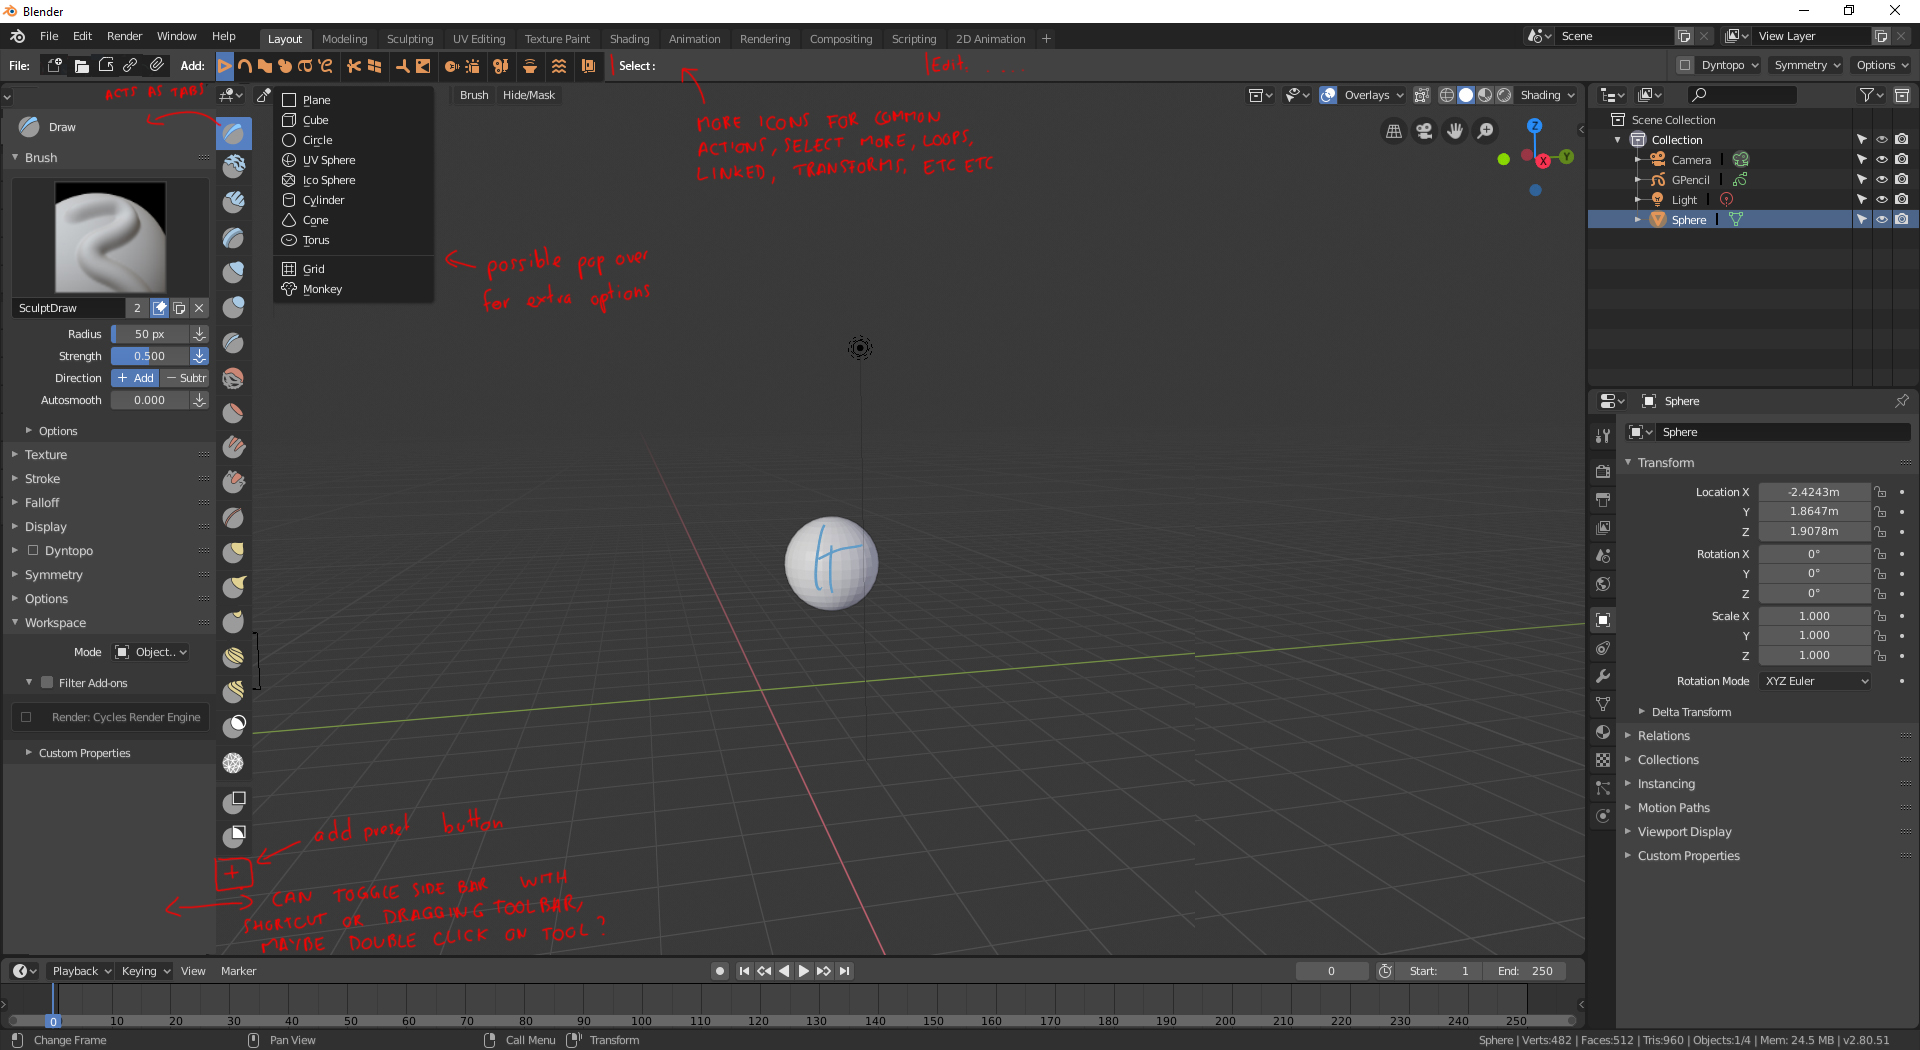The image size is (1920, 1050).
Task: Expand the Relations panel
Action: pos(1664,736)
